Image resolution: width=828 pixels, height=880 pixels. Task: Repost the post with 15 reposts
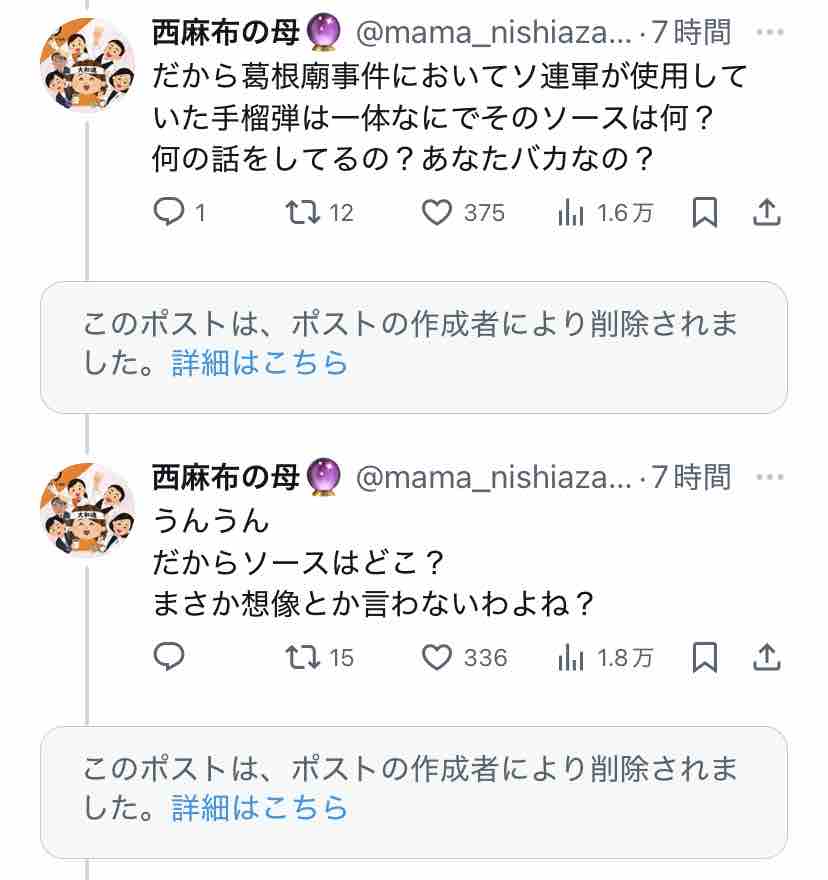pos(301,657)
